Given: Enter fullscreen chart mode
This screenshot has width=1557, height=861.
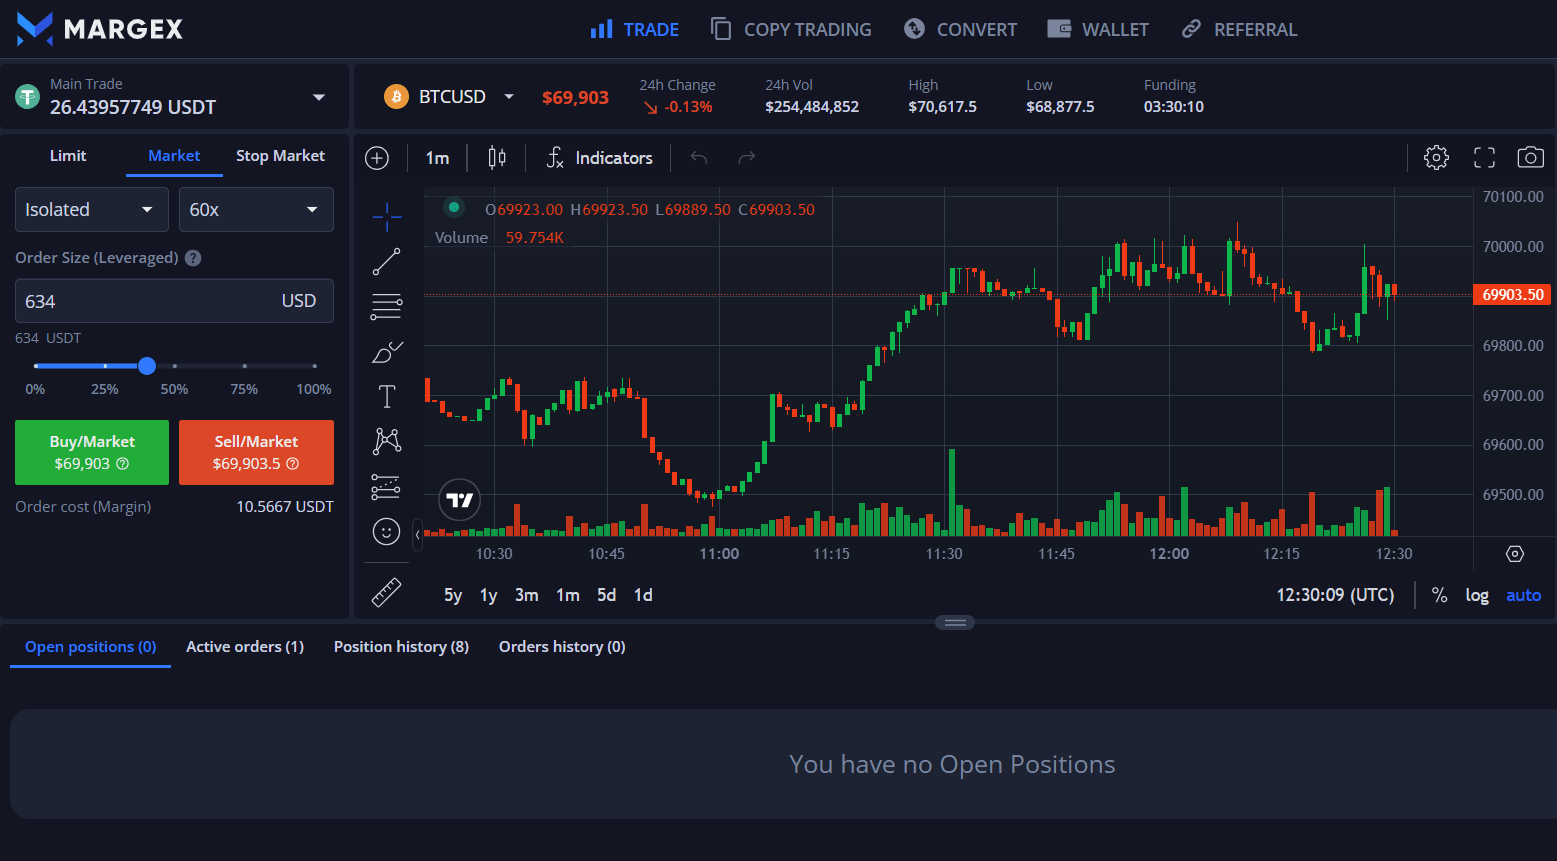Looking at the screenshot, I should click(x=1484, y=157).
